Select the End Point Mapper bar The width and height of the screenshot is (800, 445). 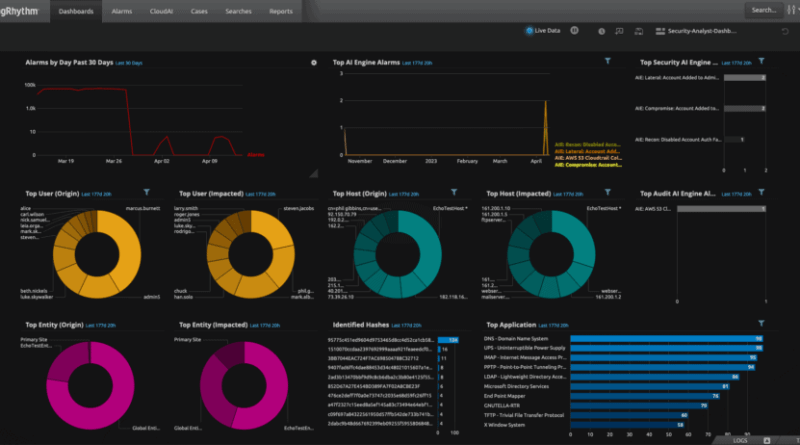(x=645, y=396)
